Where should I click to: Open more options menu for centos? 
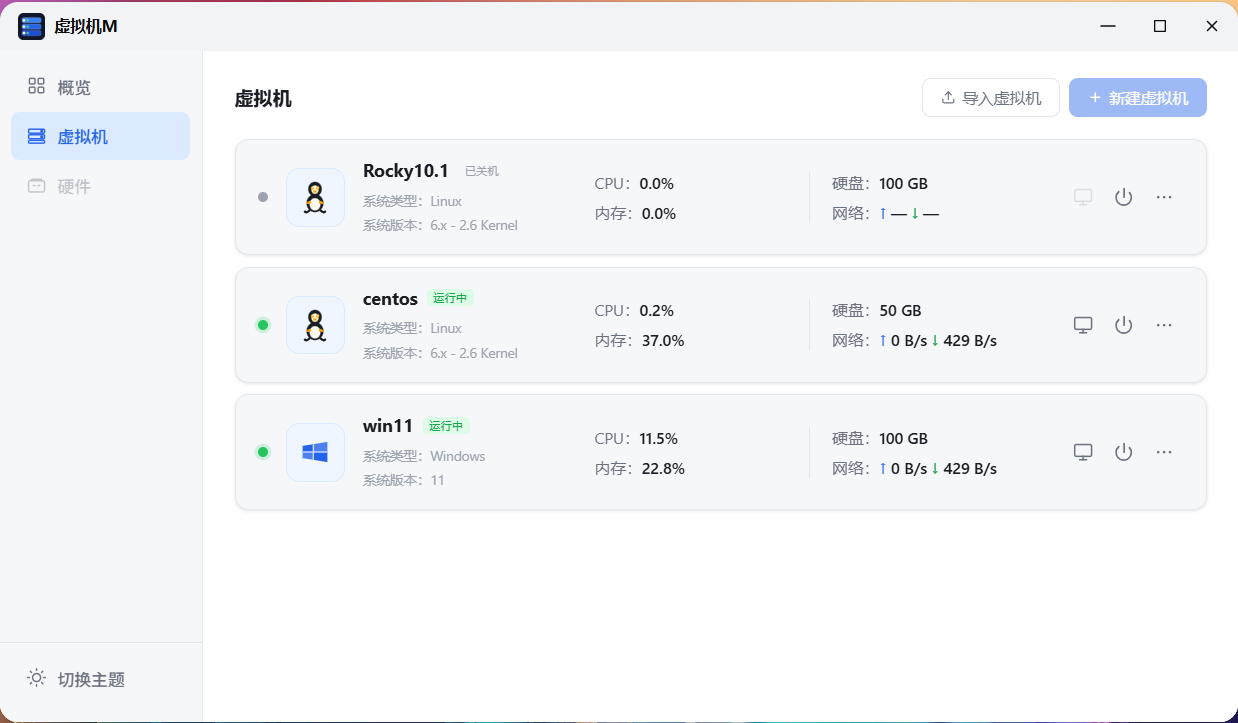[1164, 325]
